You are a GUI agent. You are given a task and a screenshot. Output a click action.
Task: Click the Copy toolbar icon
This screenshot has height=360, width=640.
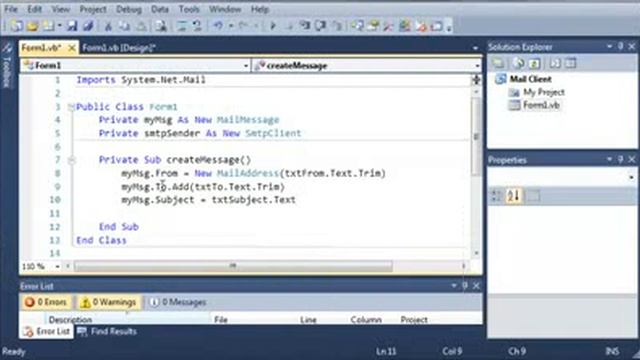pyautogui.click(x=124, y=27)
